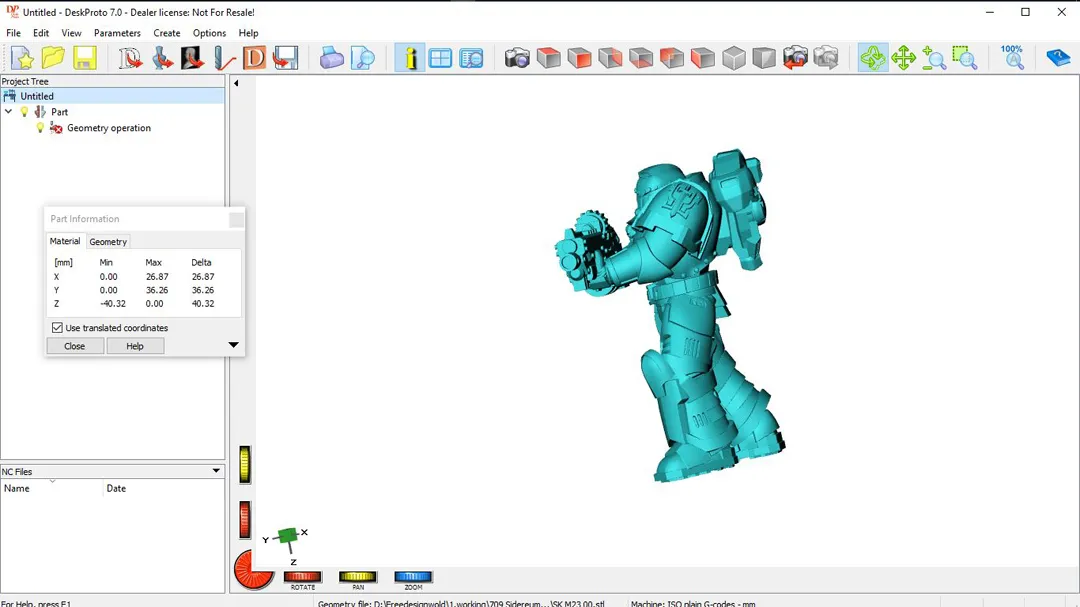Click the vertical yellow thumbwheel

245,464
